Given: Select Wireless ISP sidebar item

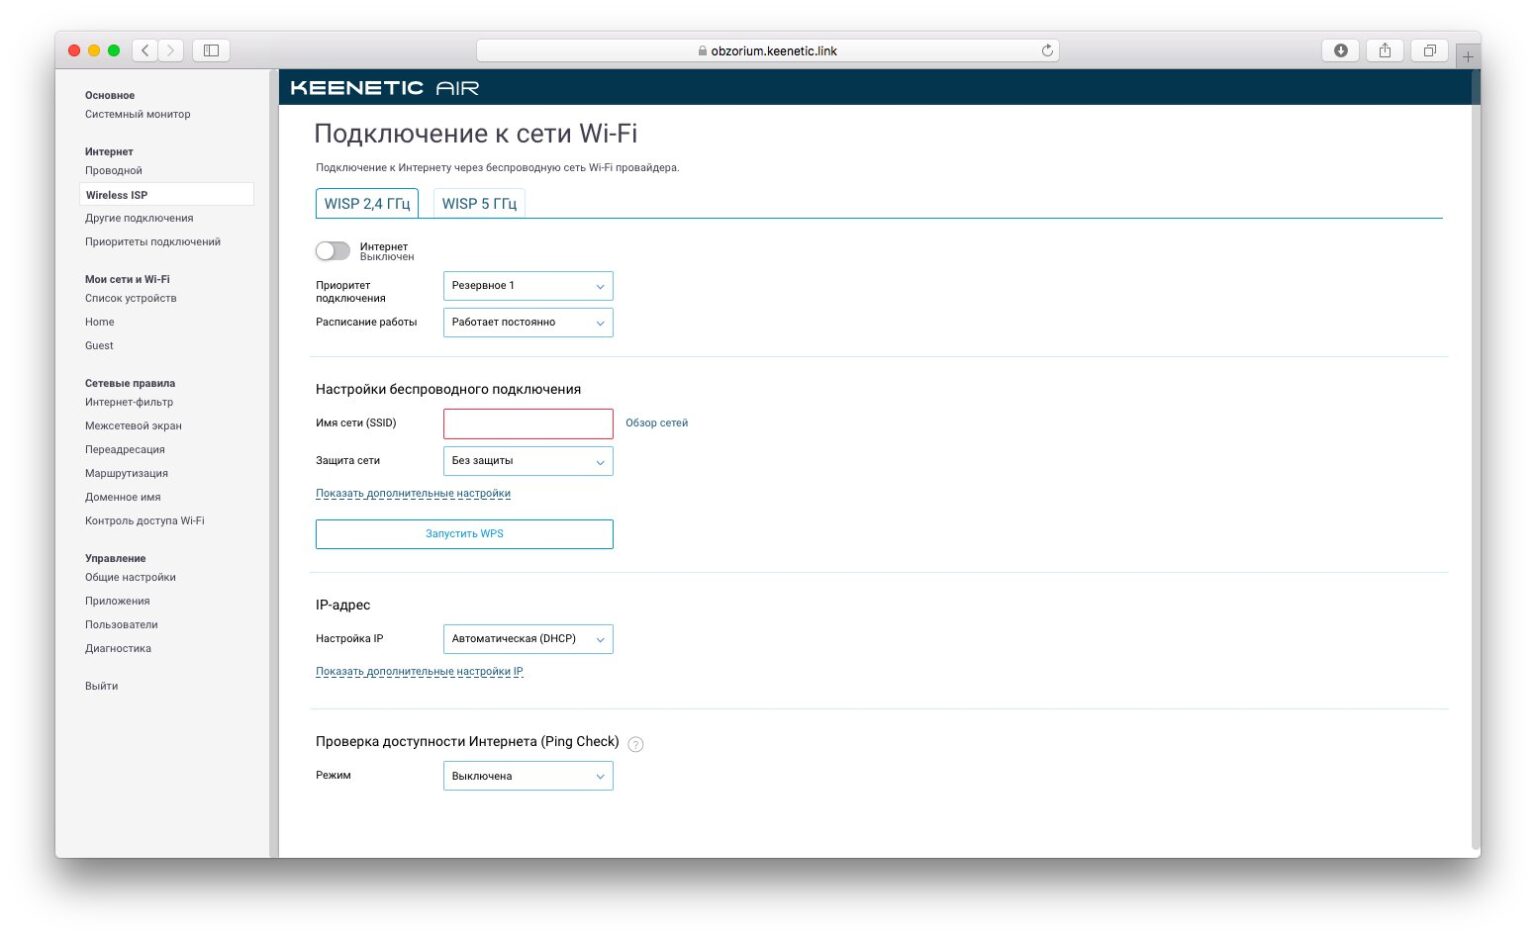Looking at the screenshot, I should (166, 195).
